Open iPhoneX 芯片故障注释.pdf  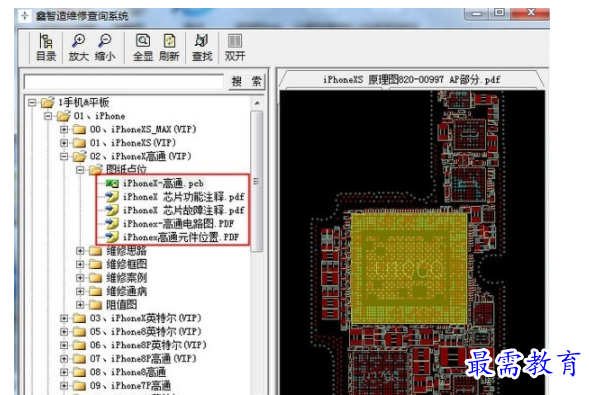point(184,210)
